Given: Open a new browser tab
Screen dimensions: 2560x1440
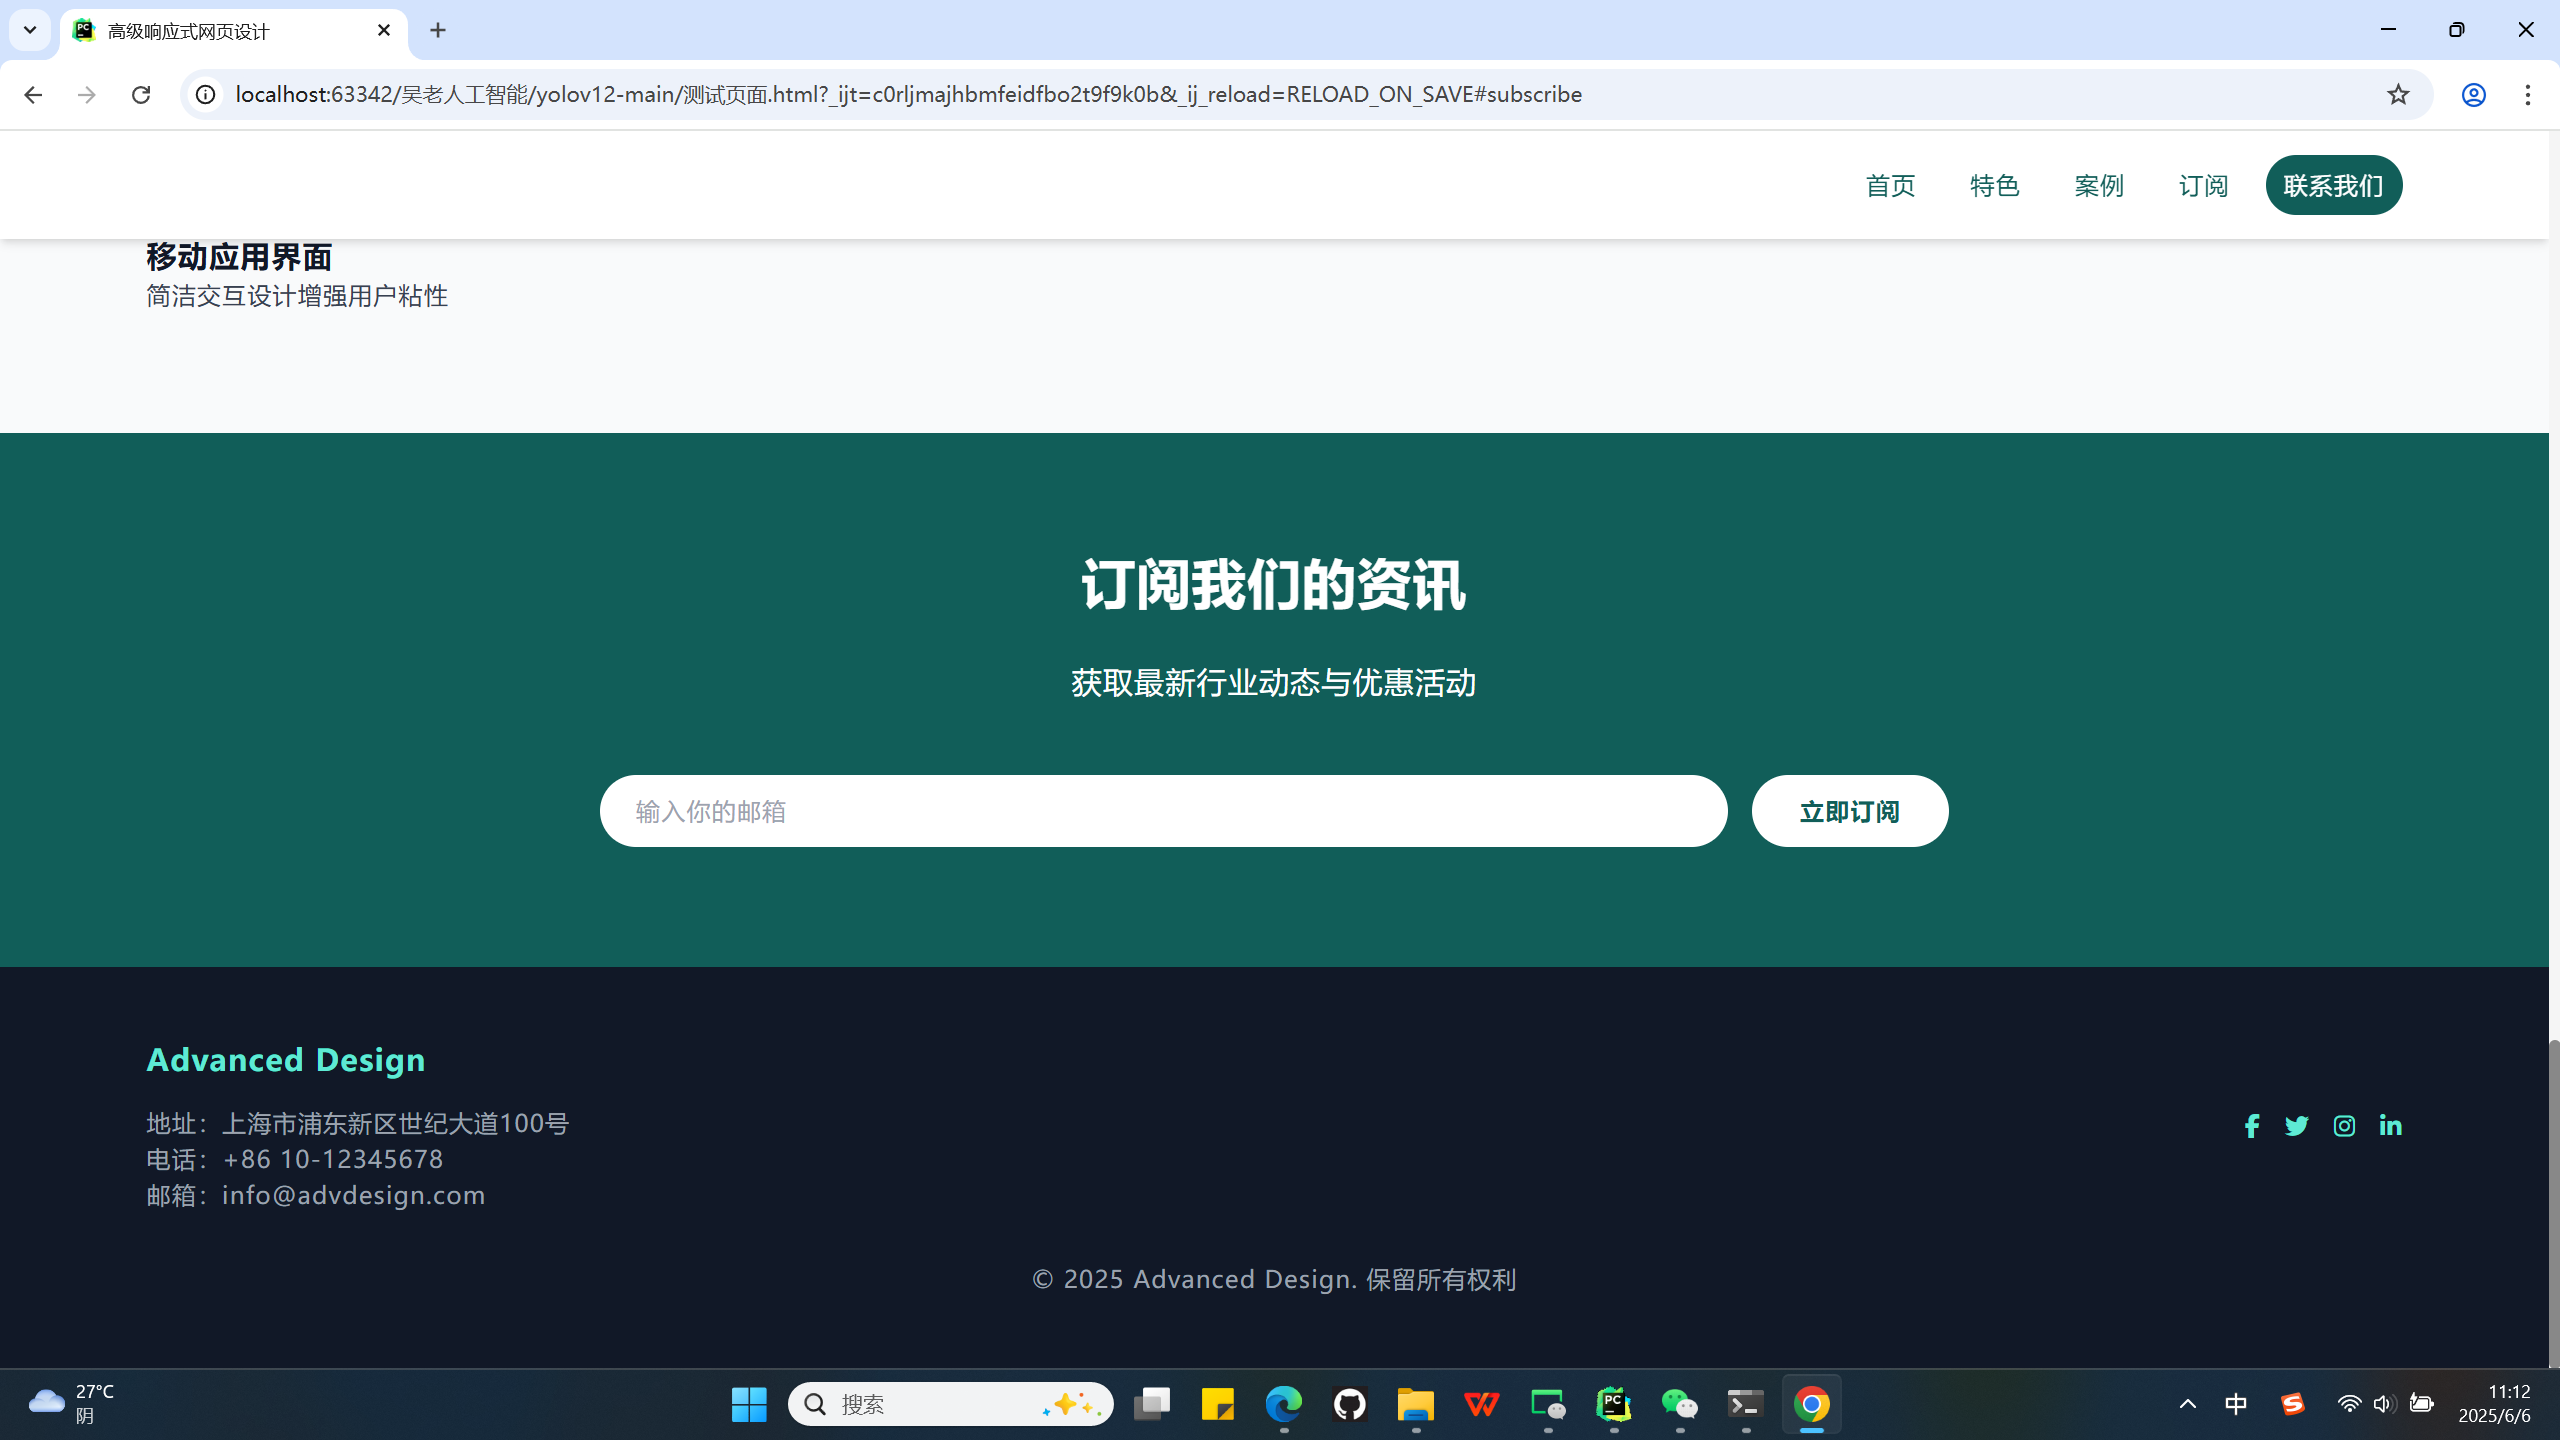Looking at the screenshot, I should pyautogui.click(x=438, y=30).
